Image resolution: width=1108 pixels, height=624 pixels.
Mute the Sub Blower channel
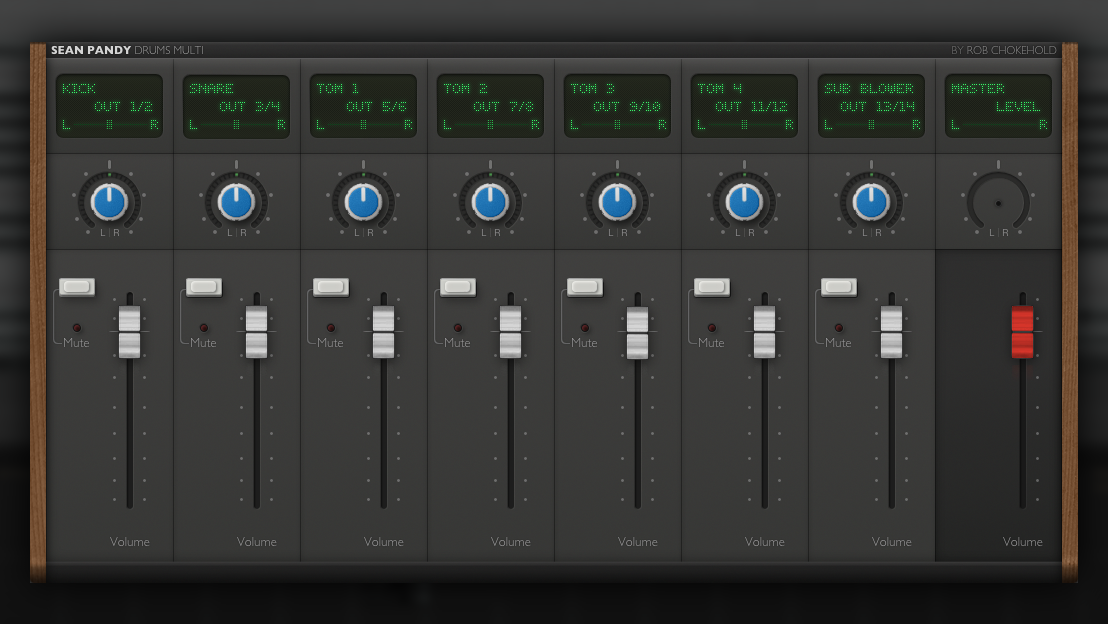tap(839, 287)
